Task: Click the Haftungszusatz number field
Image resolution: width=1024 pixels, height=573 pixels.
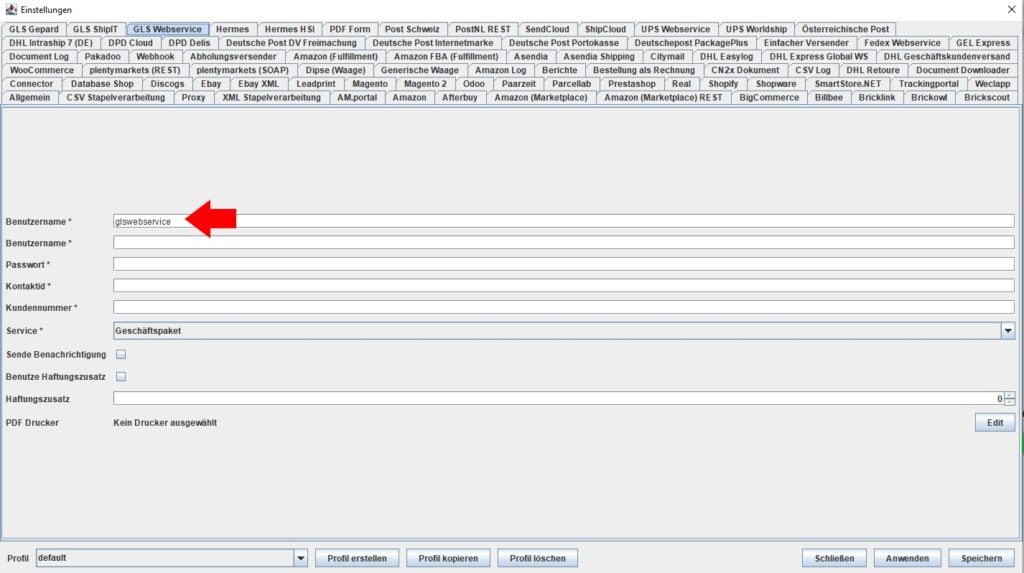Action: tap(558, 399)
